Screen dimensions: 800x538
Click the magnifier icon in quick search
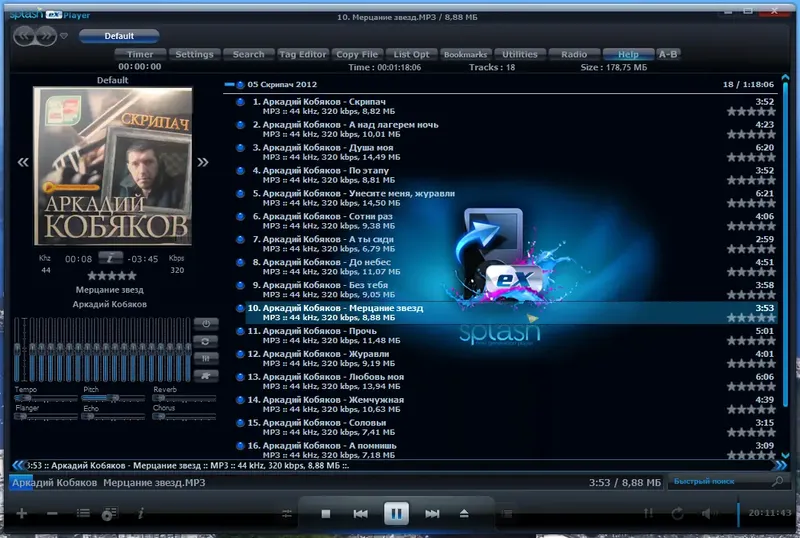(778, 481)
